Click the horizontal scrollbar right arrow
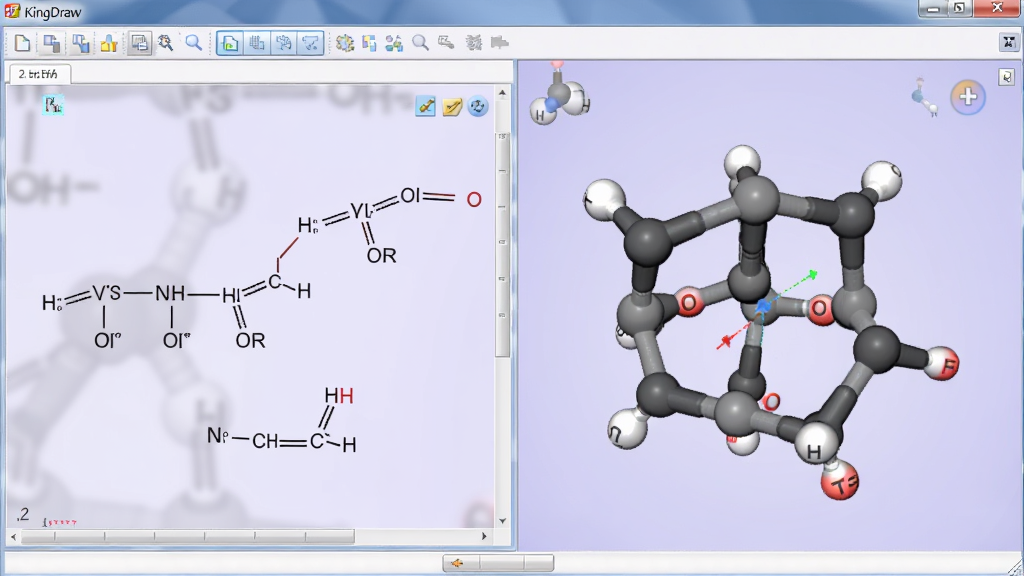 (484, 536)
